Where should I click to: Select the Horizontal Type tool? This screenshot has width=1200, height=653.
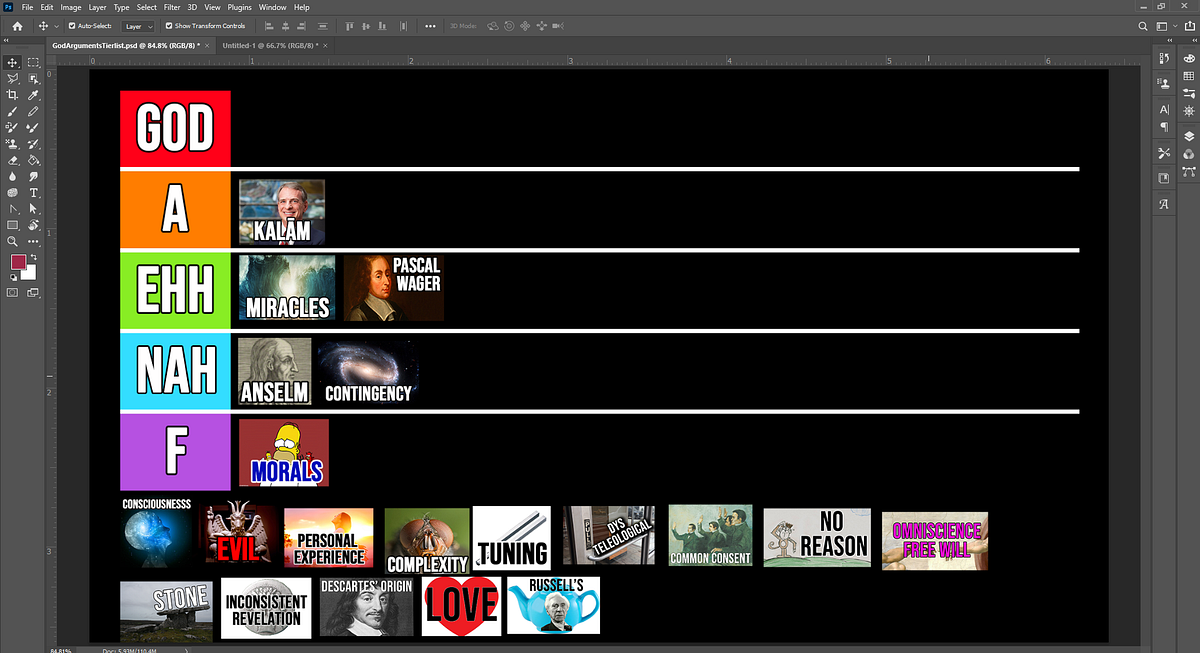tap(34, 192)
